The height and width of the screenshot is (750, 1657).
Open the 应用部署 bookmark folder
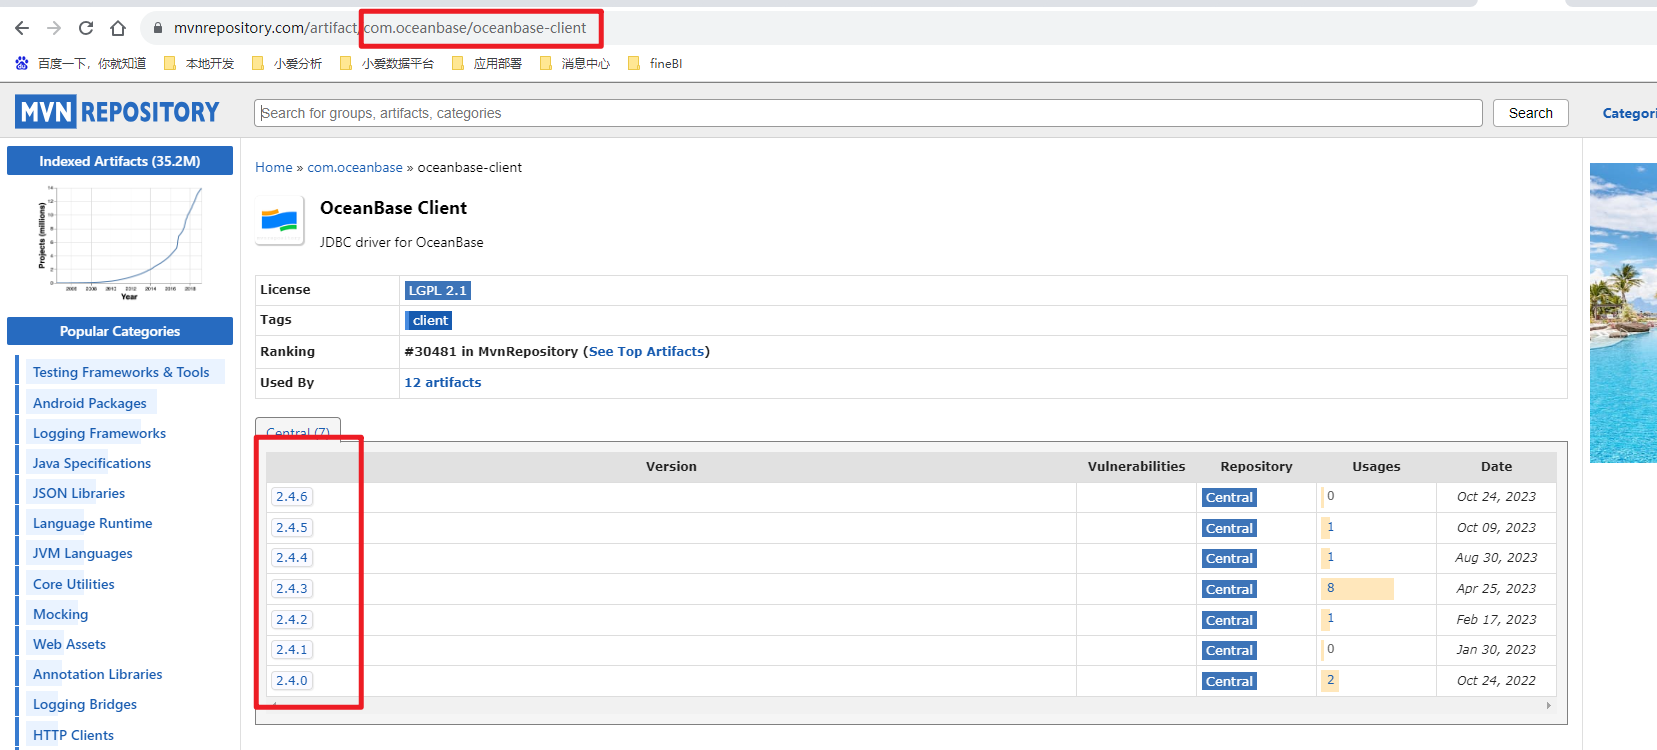pos(487,63)
